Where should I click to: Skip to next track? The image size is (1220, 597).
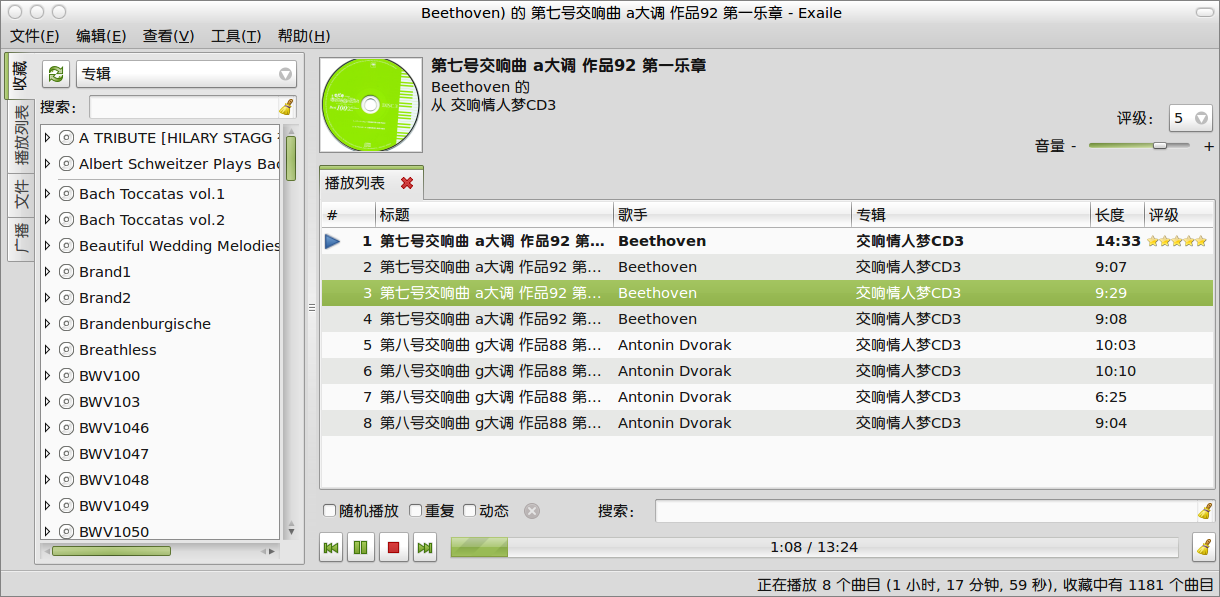pos(425,548)
